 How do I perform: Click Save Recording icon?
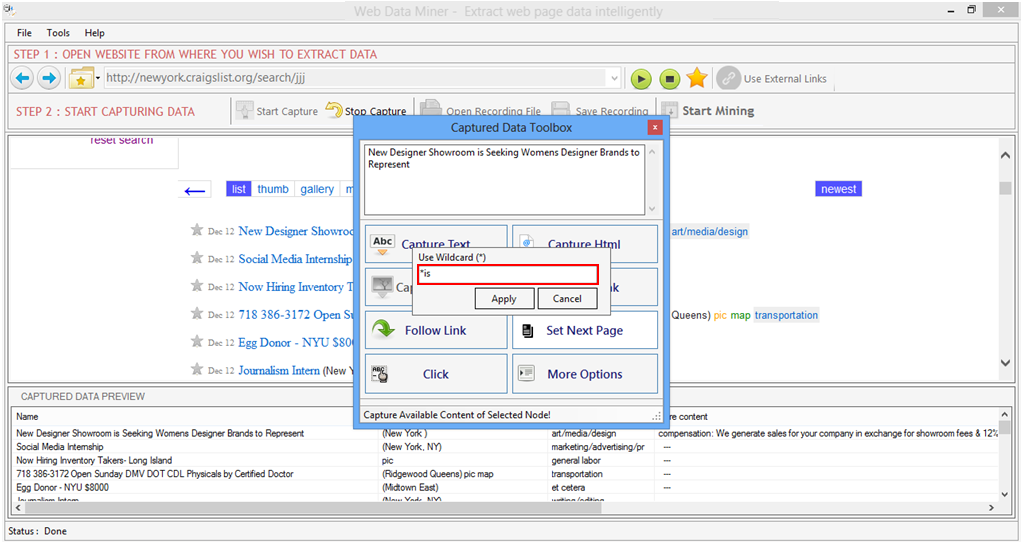pos(560,109)
